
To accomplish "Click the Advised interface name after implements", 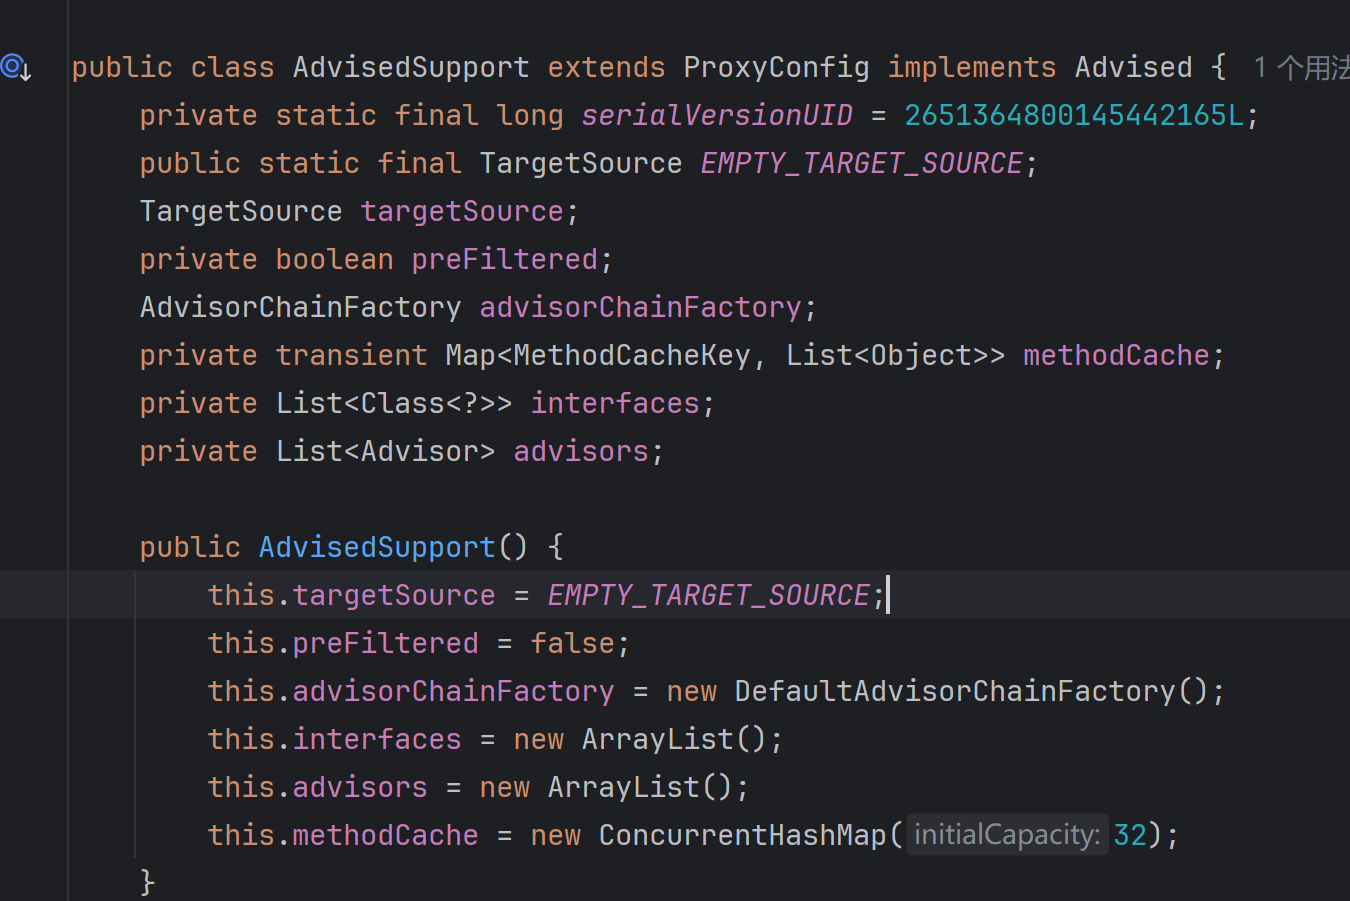I will (x=1133, y=68).
